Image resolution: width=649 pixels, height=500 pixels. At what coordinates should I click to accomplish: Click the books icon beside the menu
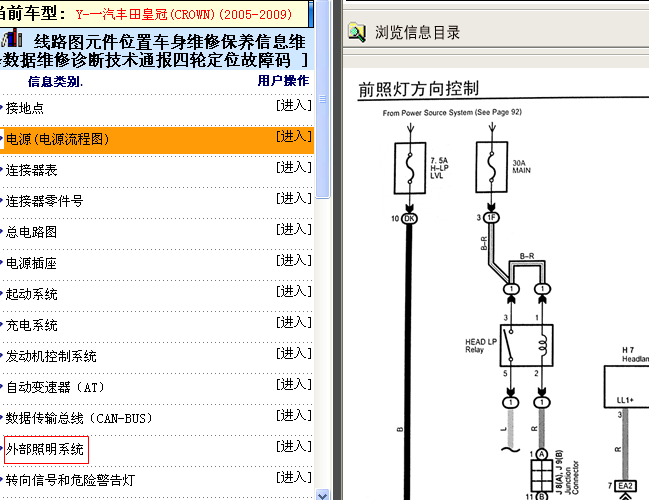point(12,38)
